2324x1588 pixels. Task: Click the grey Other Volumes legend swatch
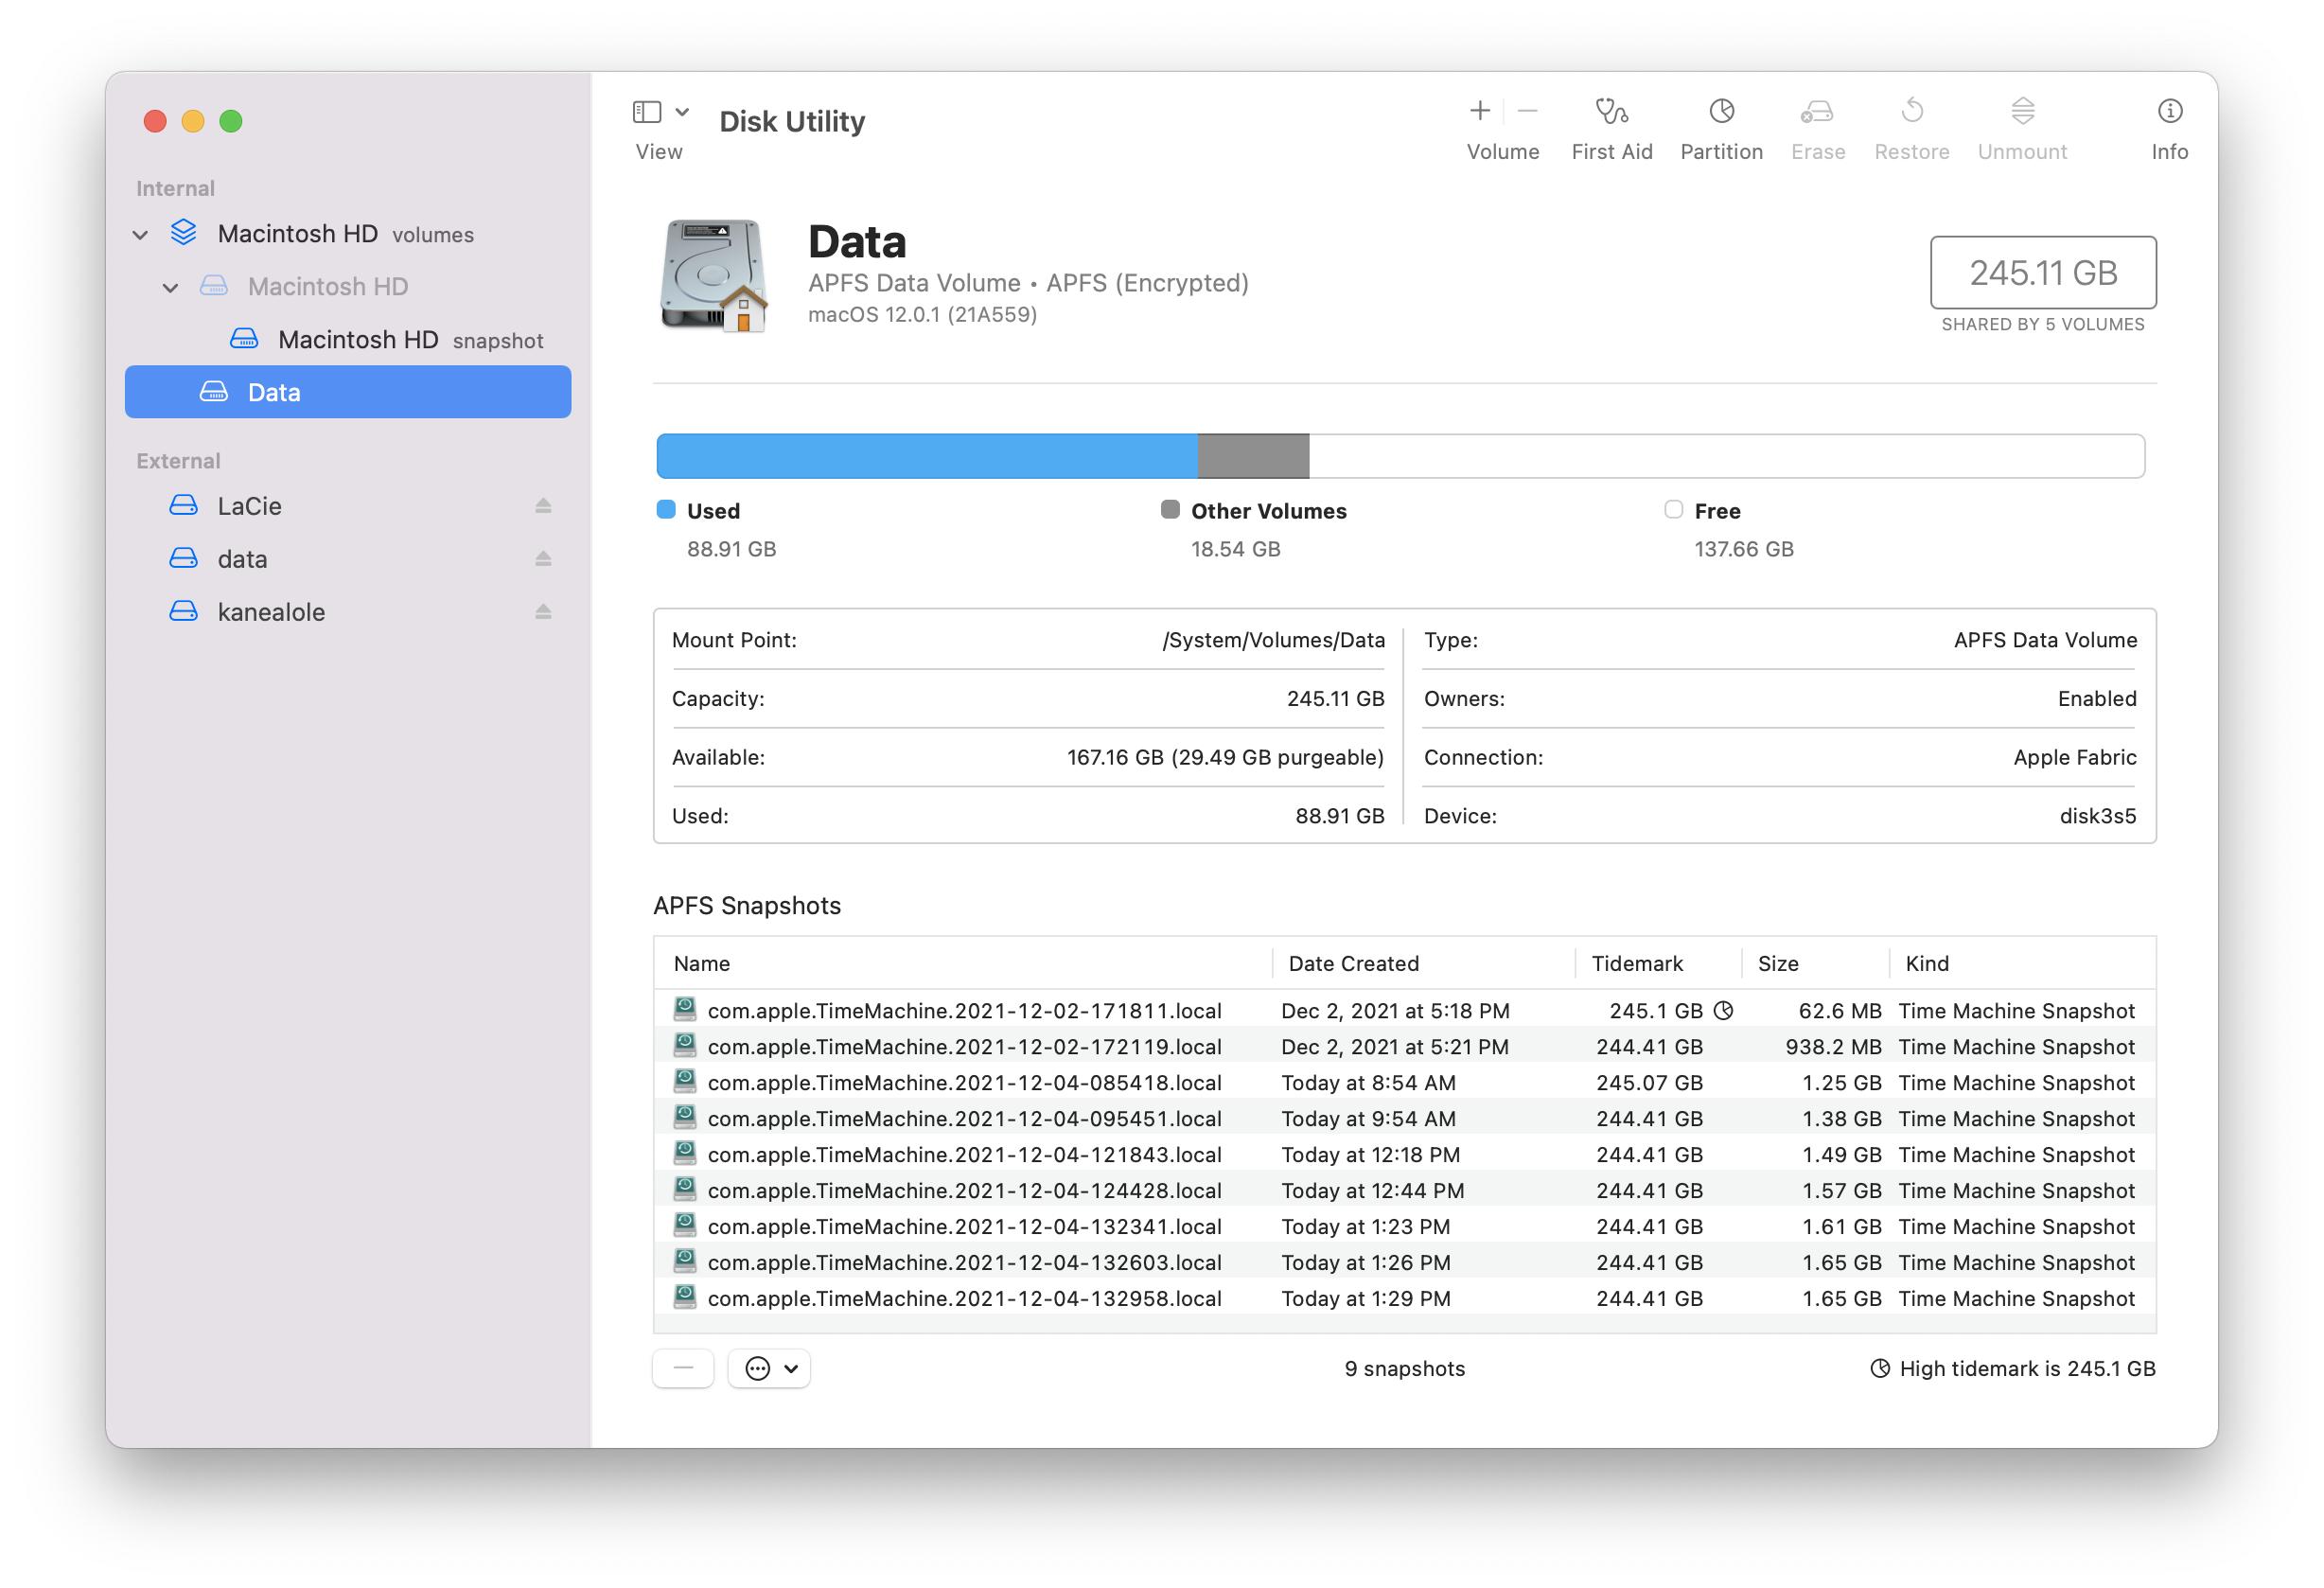(x=1170, y=510)
